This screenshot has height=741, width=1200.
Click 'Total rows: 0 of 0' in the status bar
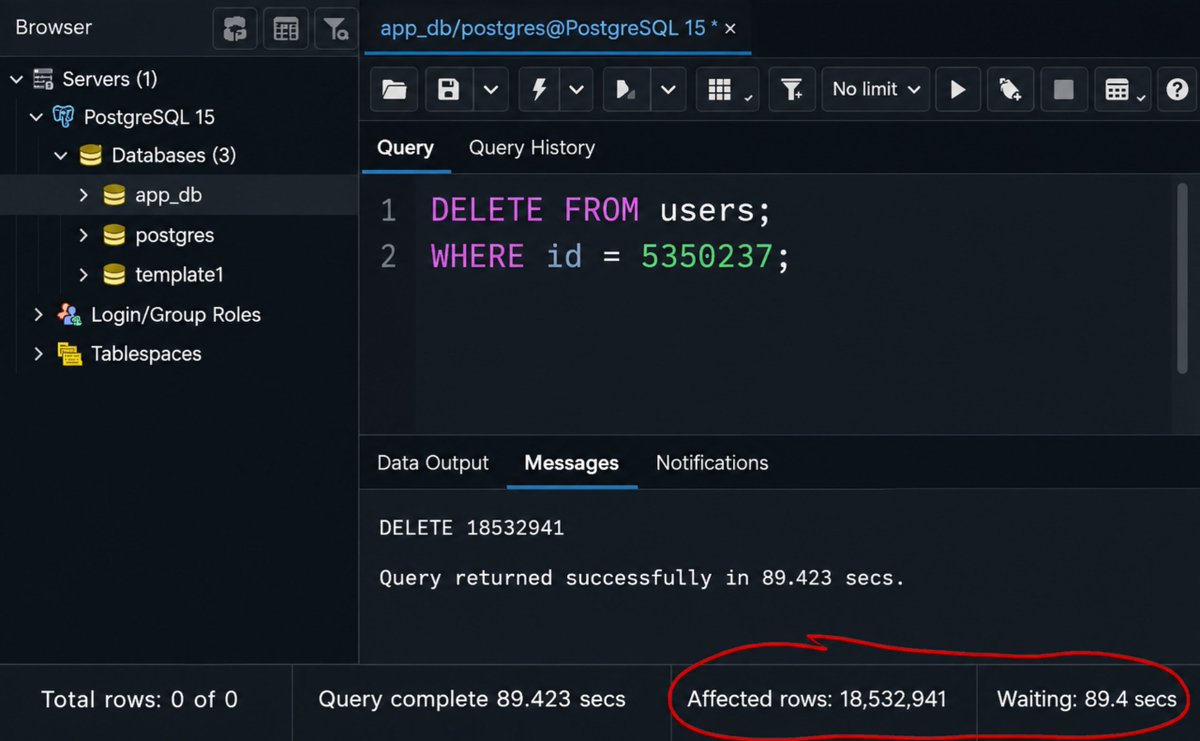[x=140, y=700]
